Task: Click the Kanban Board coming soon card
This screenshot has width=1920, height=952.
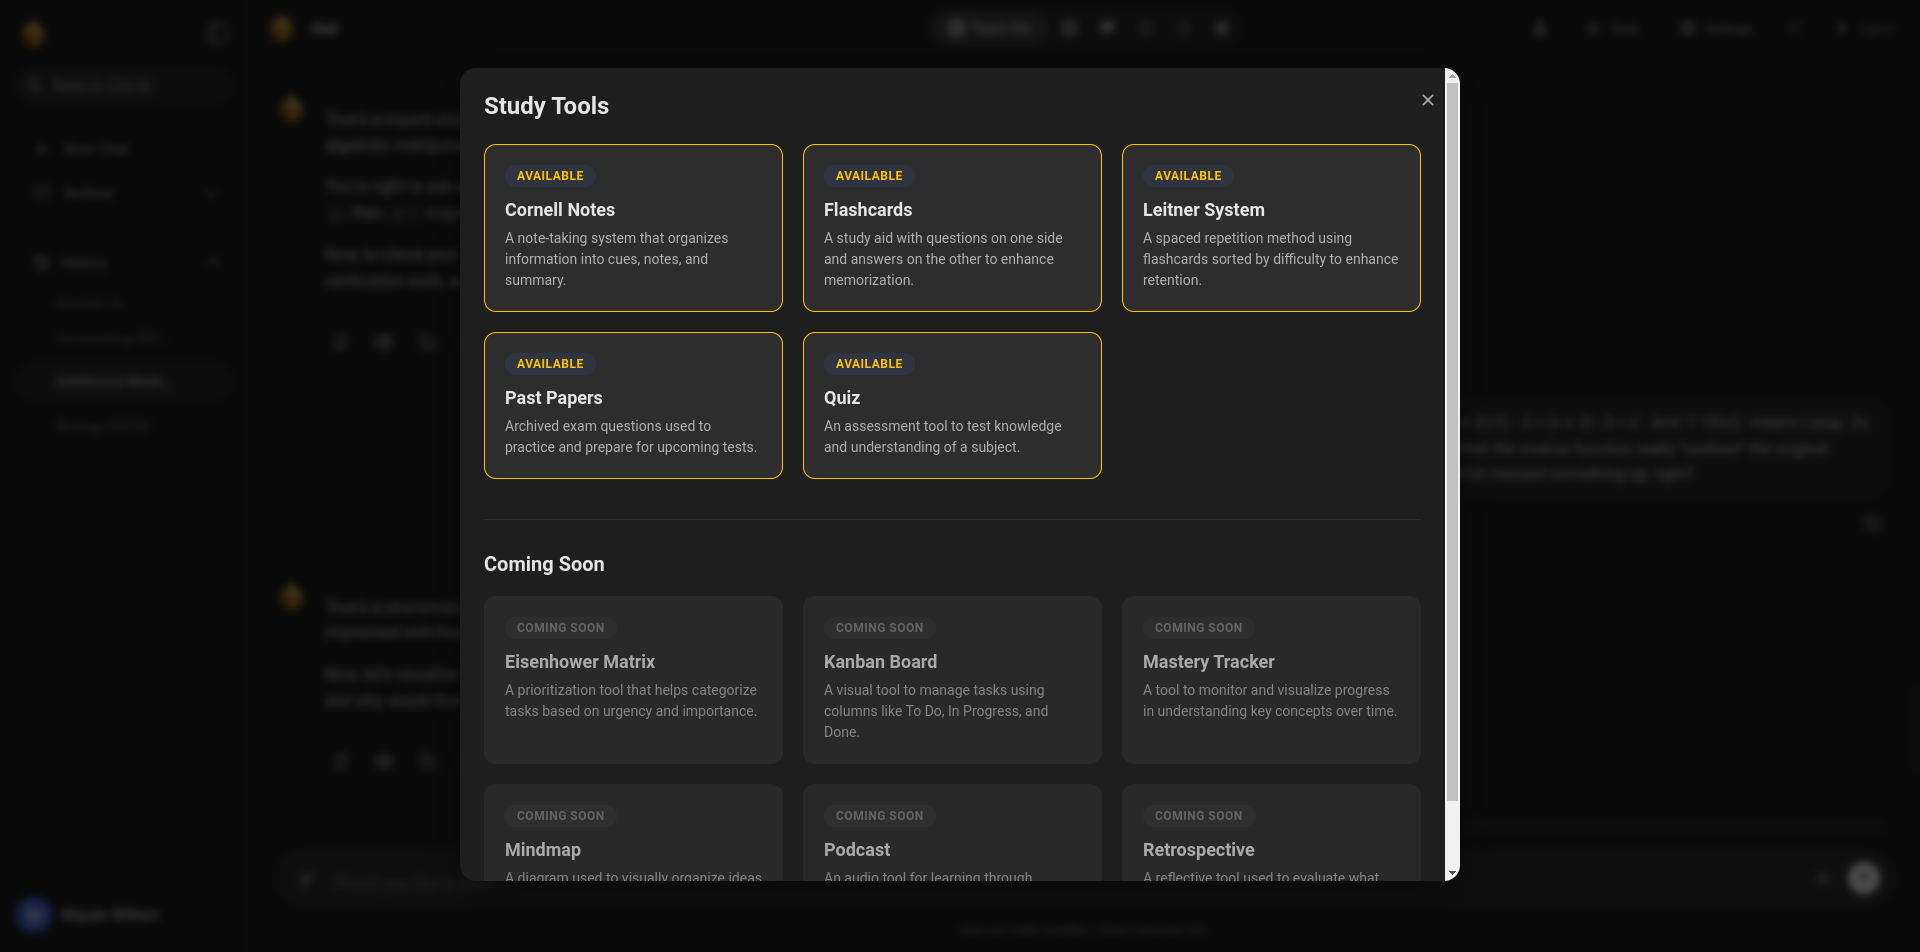Action: [x=951, y=680]
